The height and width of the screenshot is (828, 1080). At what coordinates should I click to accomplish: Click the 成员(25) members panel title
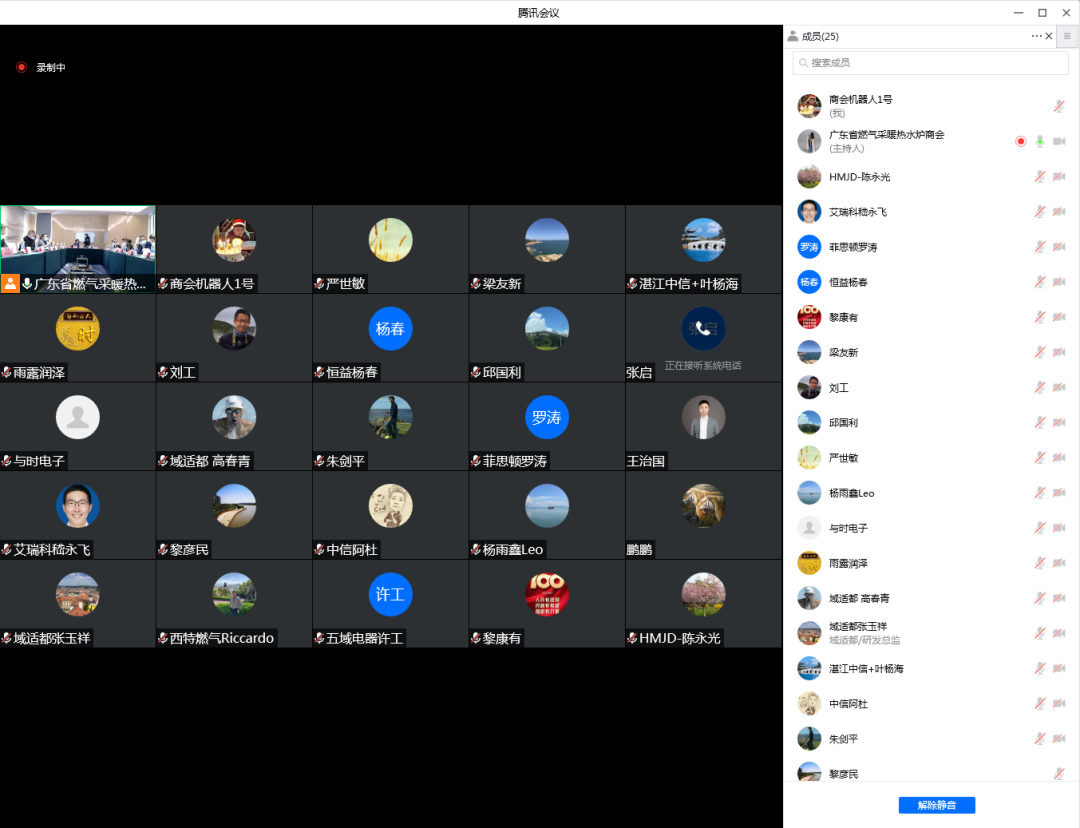coord(820,37)
